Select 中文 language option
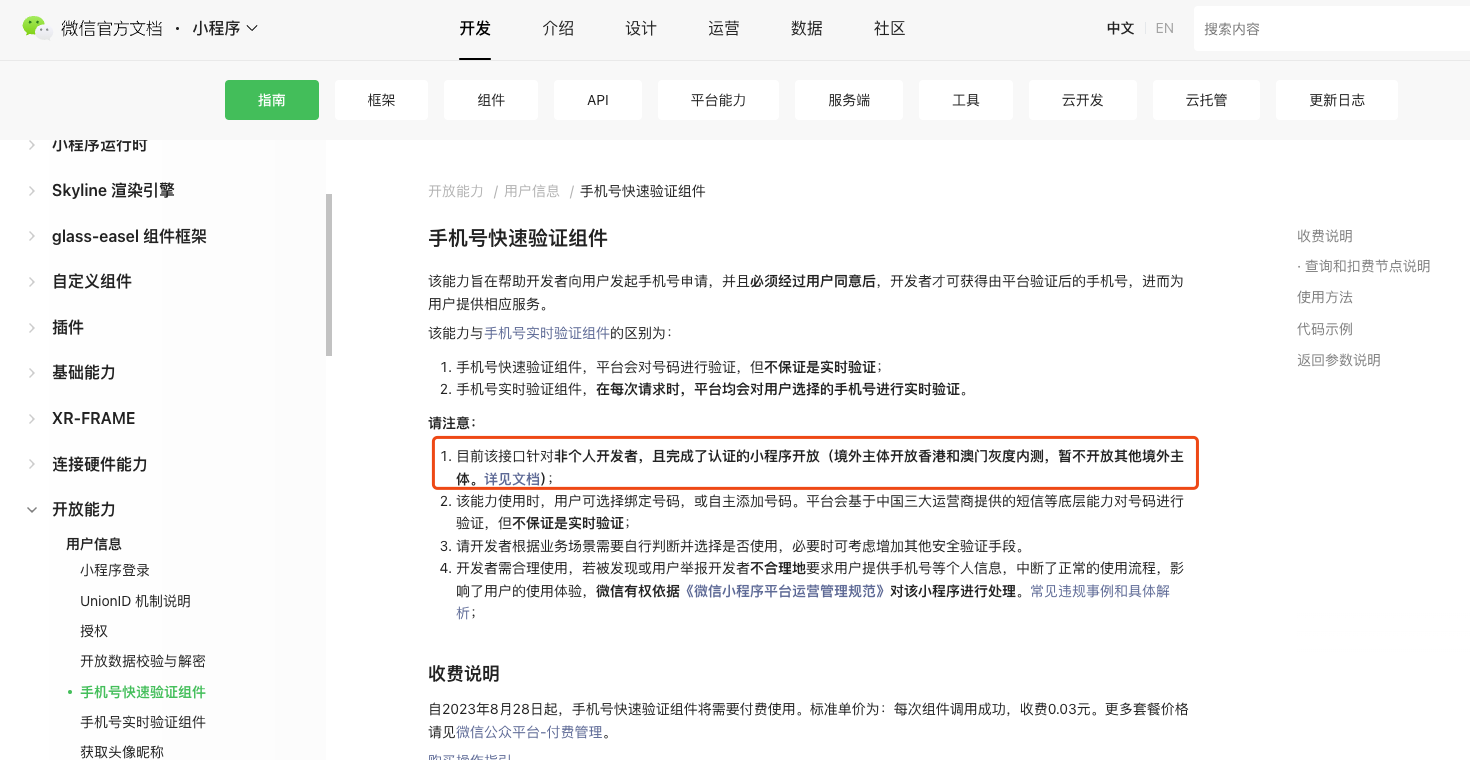This screenshot has height=760, width=1470. click(1120, 28)
